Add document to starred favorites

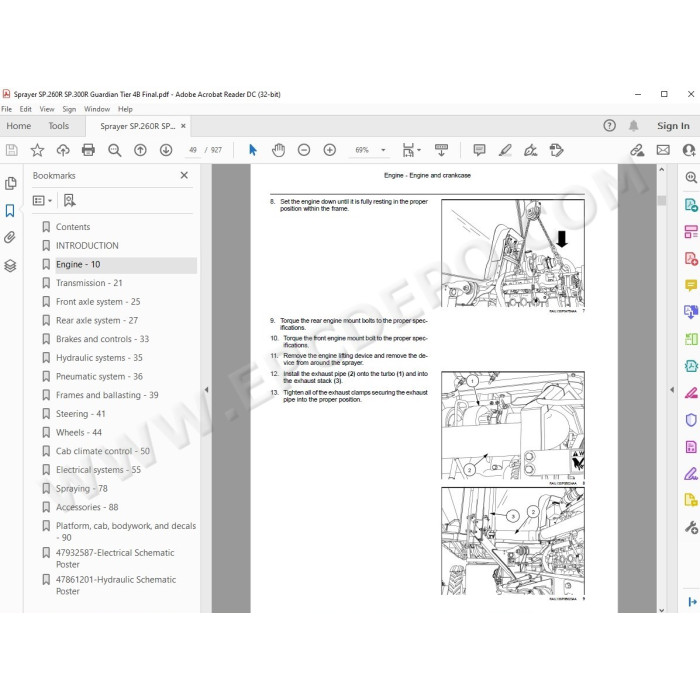37,150
